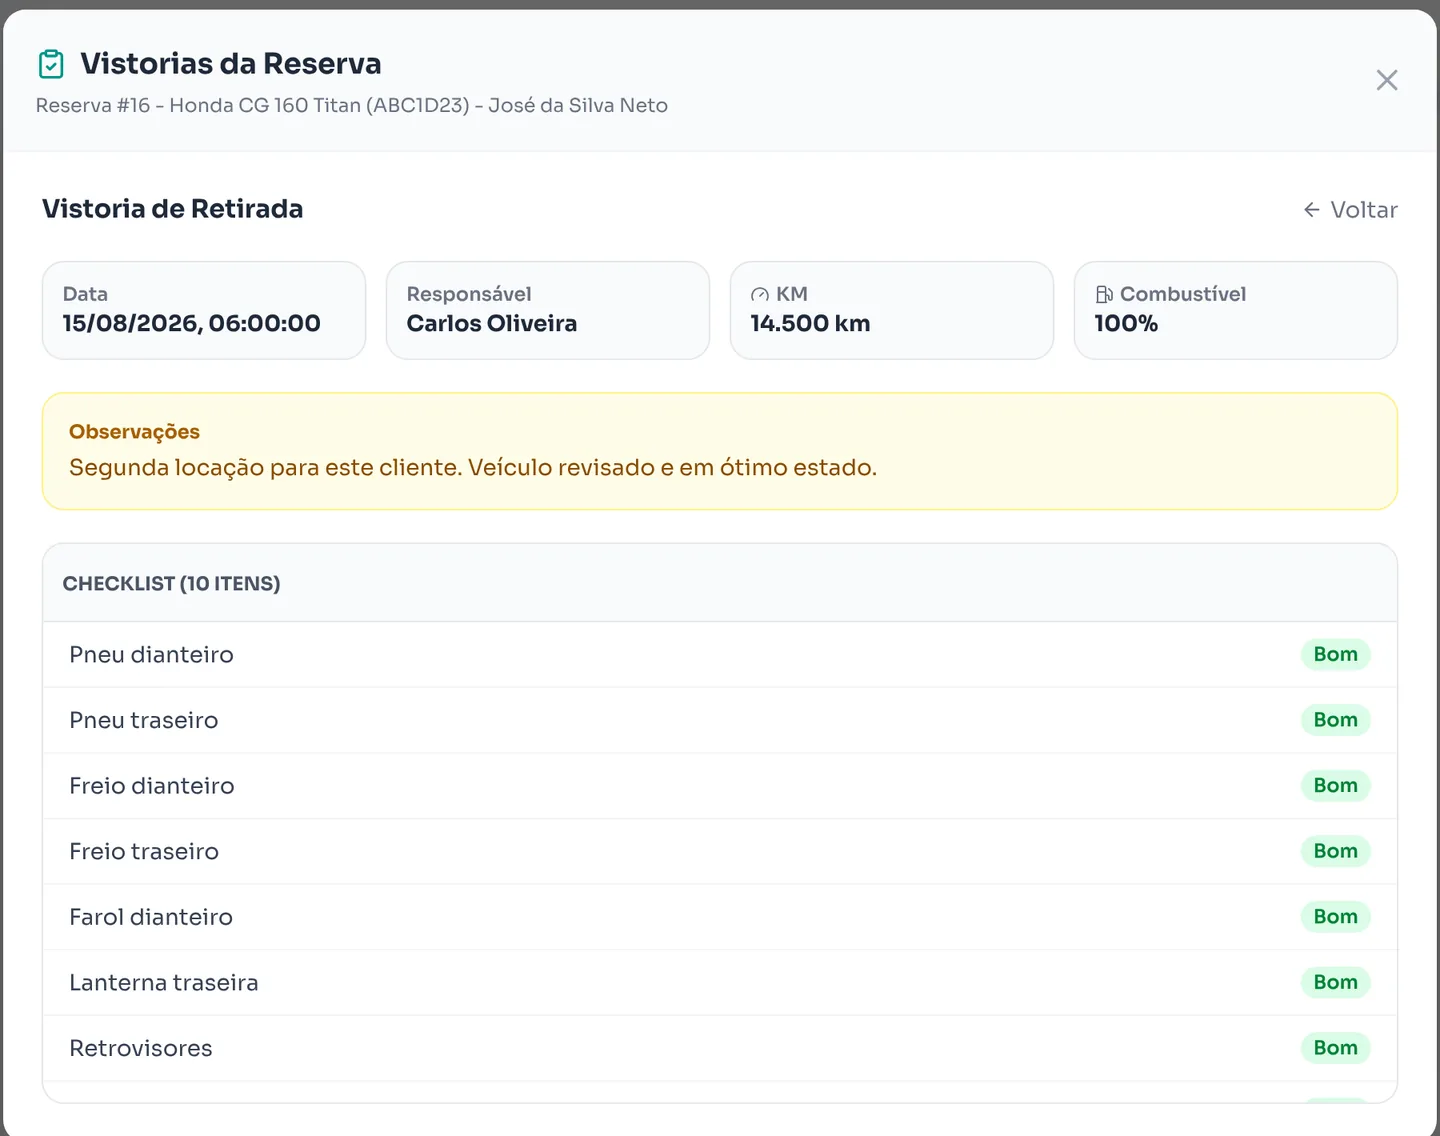1440x1136 pixels.
Task: Click the clipboard check icon beside Vistorias da Reserva
Action: [51, 64]
